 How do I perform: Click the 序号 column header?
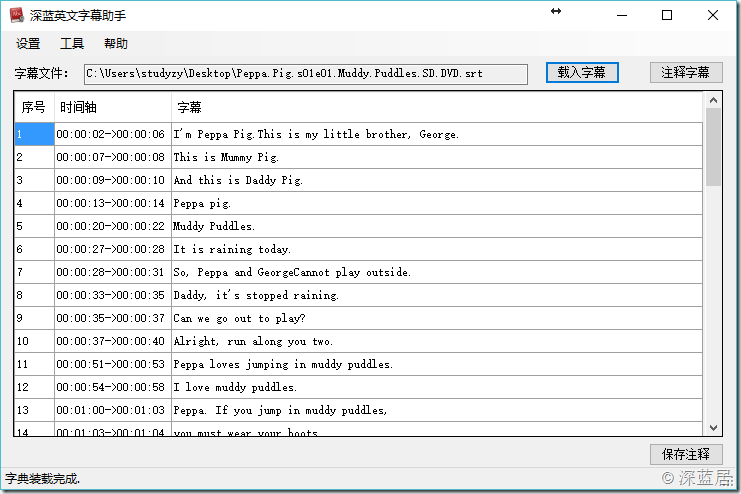tap(34, 107)
